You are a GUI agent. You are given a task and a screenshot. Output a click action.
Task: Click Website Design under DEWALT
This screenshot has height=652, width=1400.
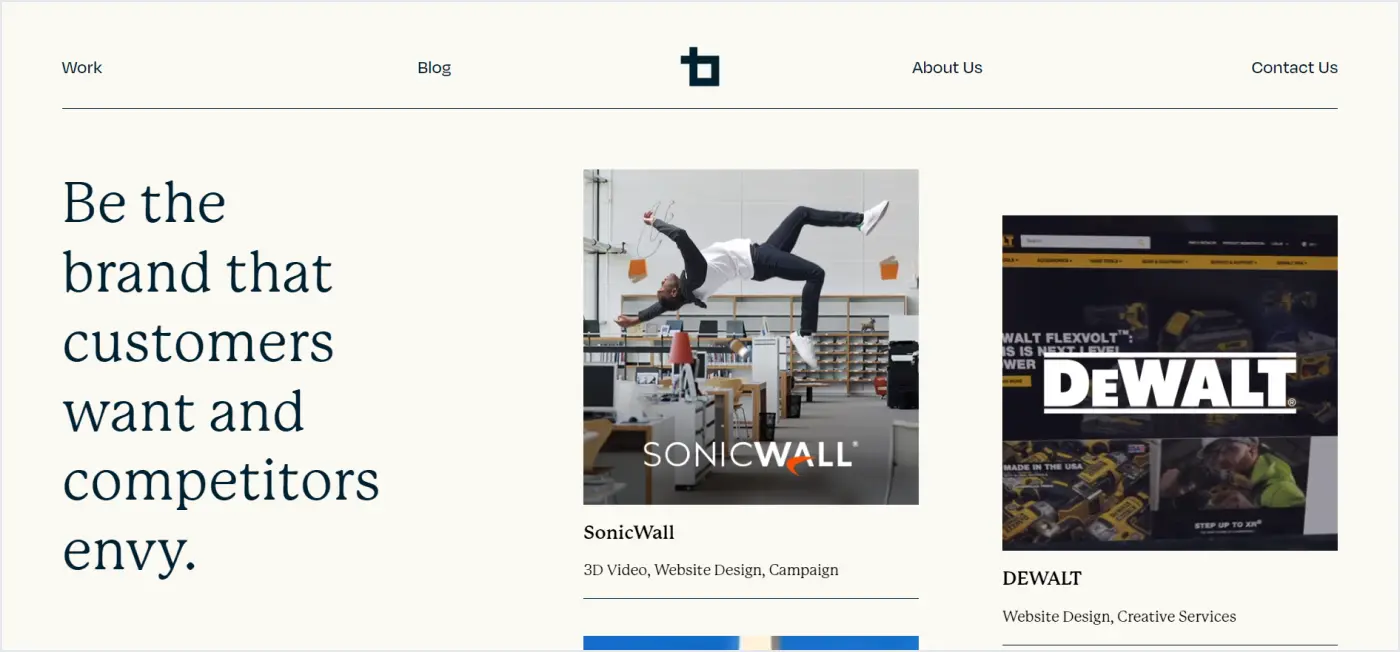tap(1058, 617)
